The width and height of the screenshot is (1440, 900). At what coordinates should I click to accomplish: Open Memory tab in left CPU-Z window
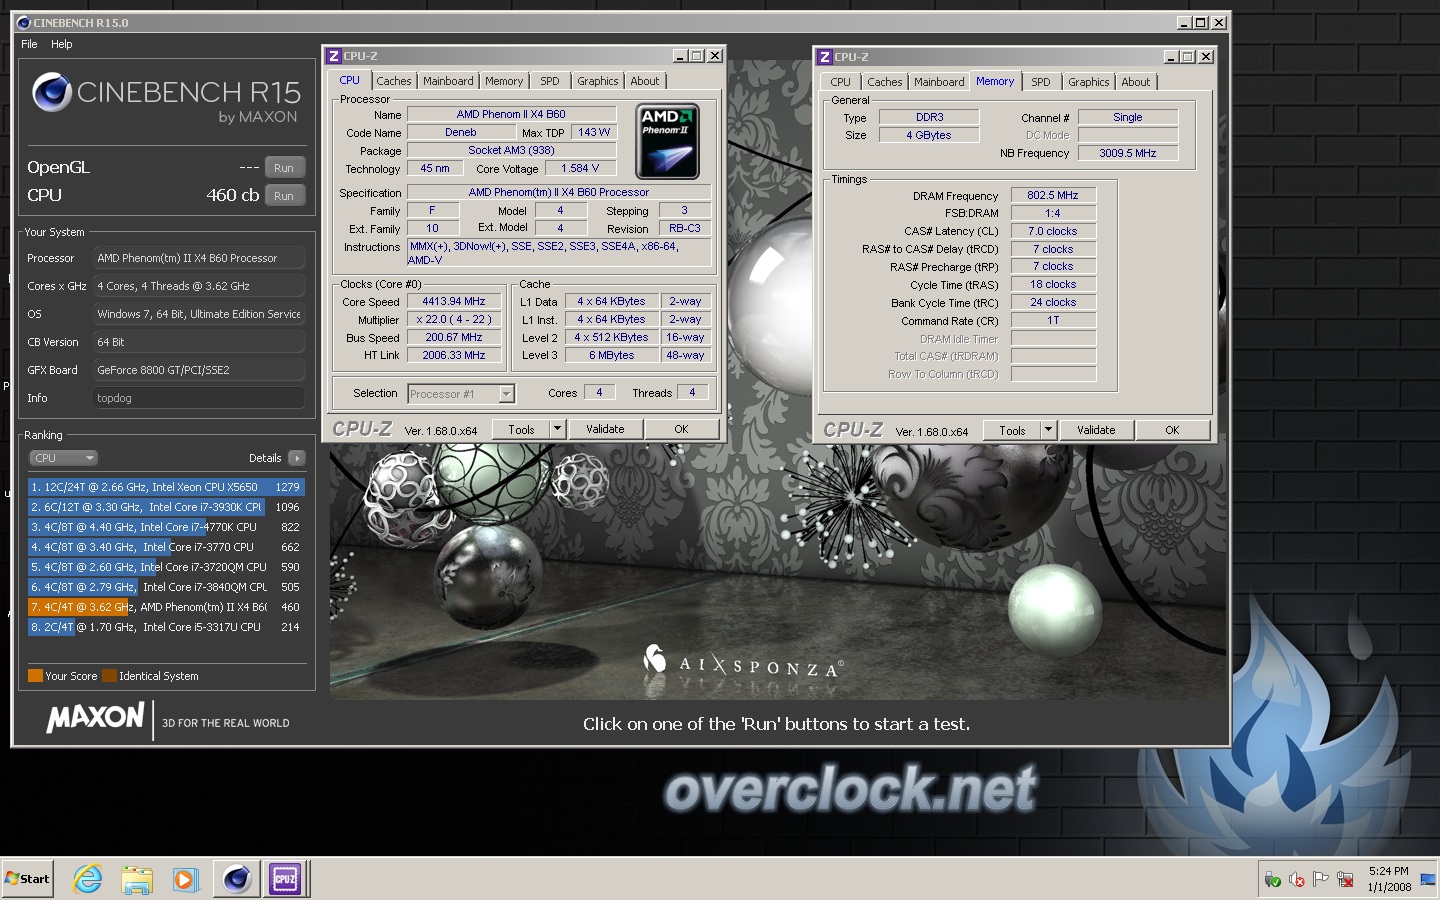pyautogui.click(x=504, y=81)
